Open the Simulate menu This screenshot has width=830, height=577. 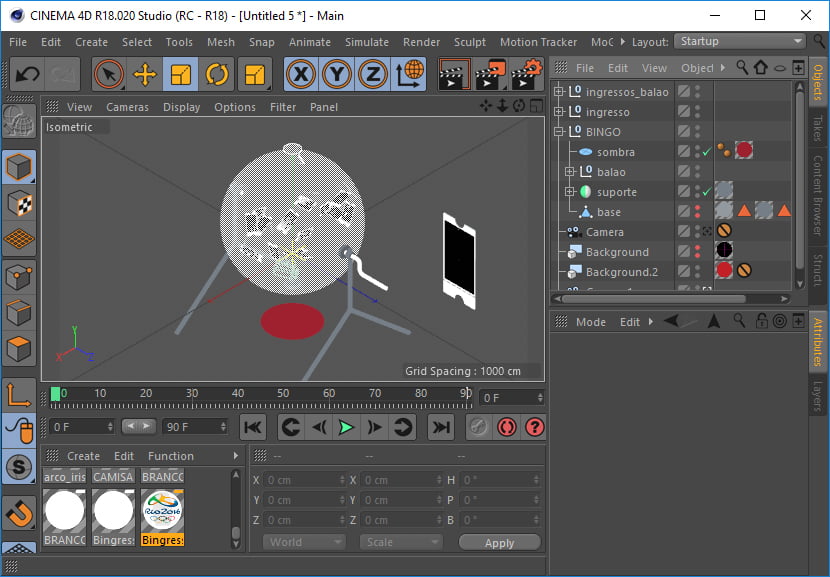point(366,42)
